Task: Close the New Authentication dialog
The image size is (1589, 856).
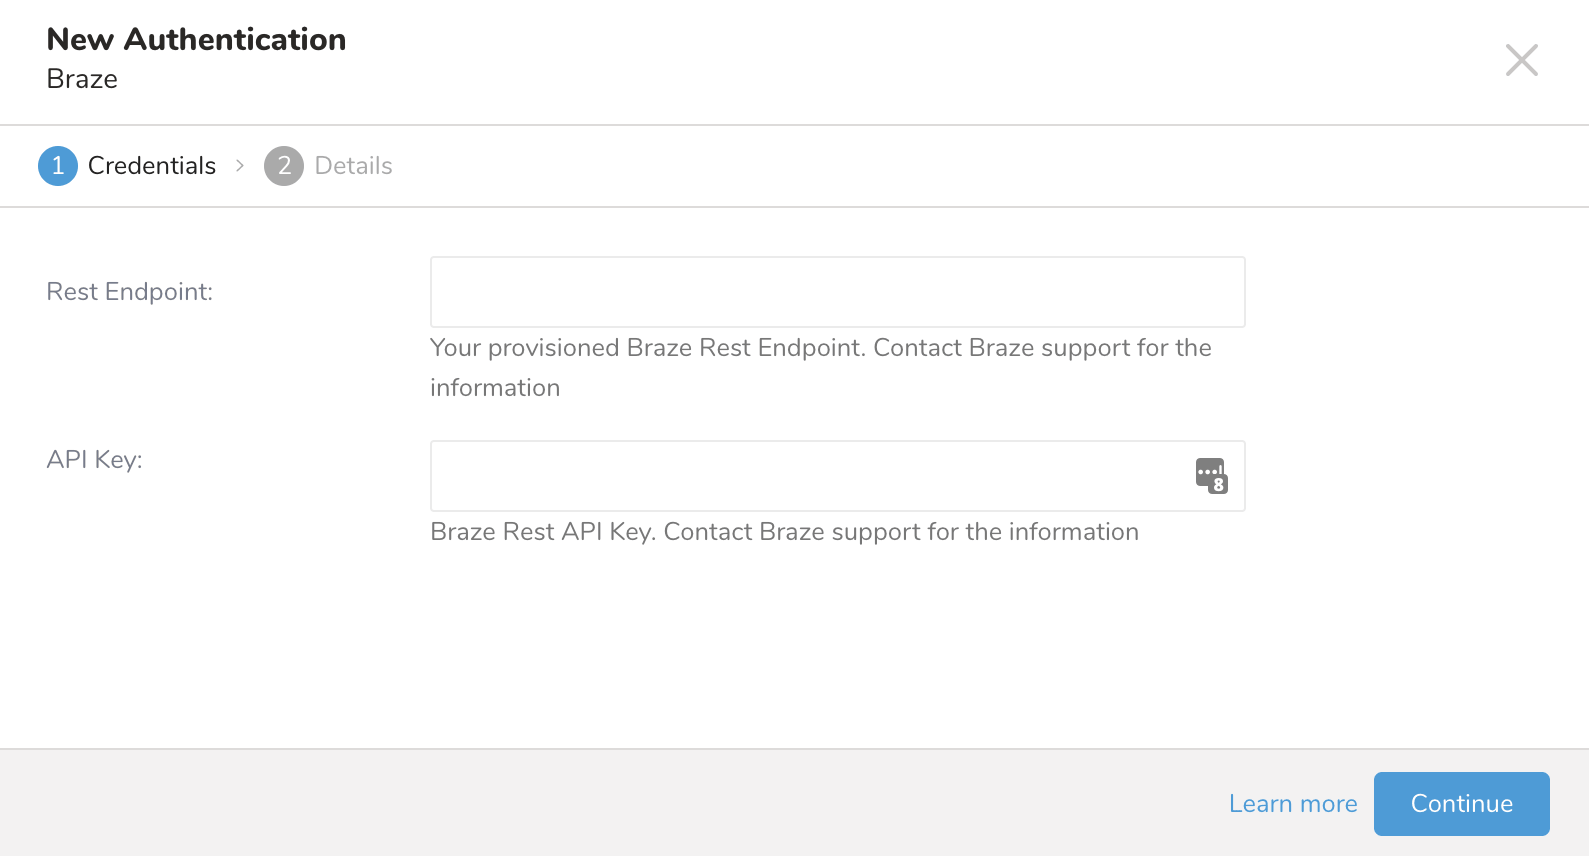Action: (x=1521, y=60)
